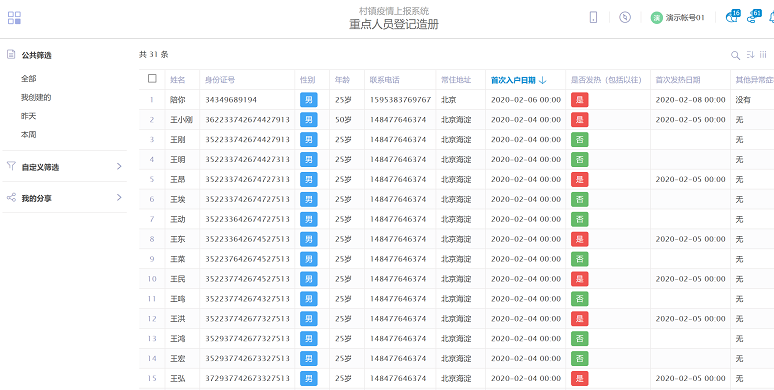
Task: Click the name 王弘
Action: 178,379
